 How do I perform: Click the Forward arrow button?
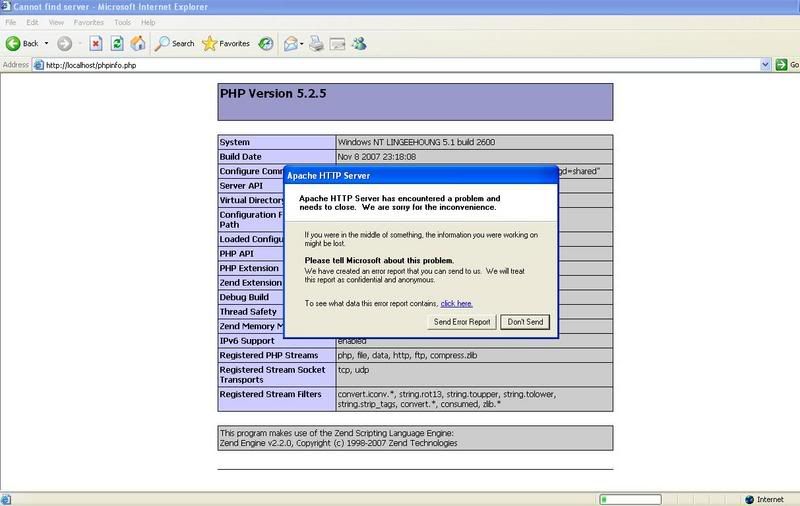point(65,43)
